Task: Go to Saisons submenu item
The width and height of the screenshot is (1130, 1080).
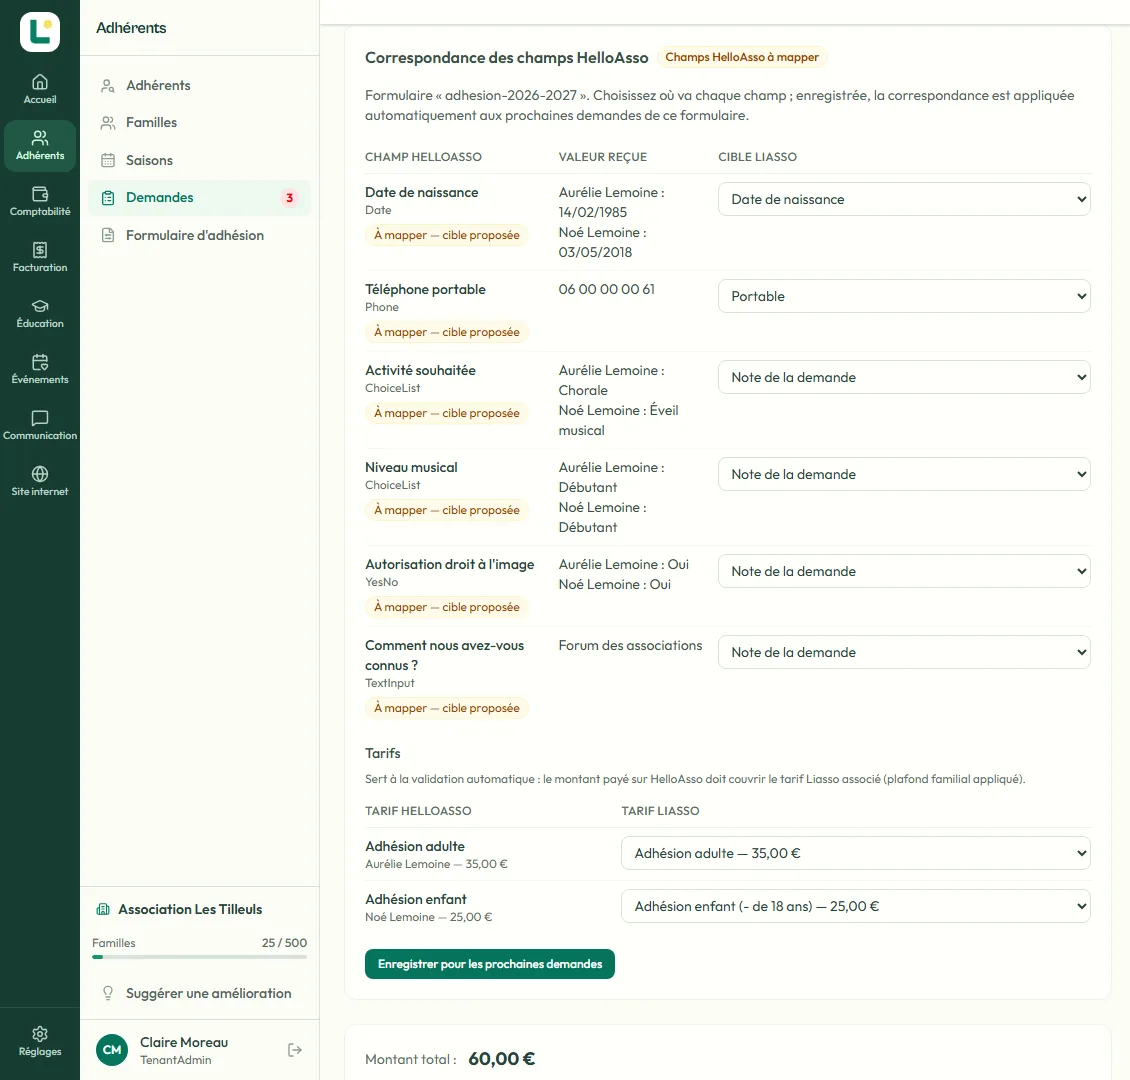Action: [x=200, y=160]
